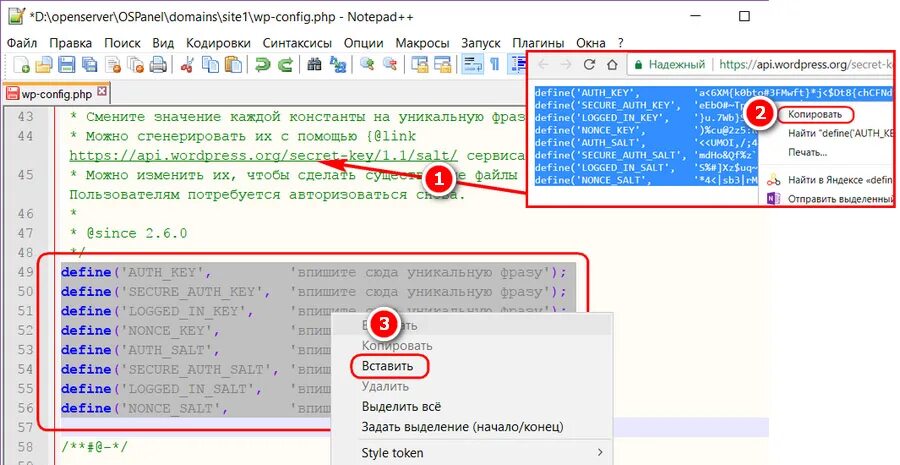Open the api.wordpress.org salt link in editor
900x465 pixels.
click(263, 156)
